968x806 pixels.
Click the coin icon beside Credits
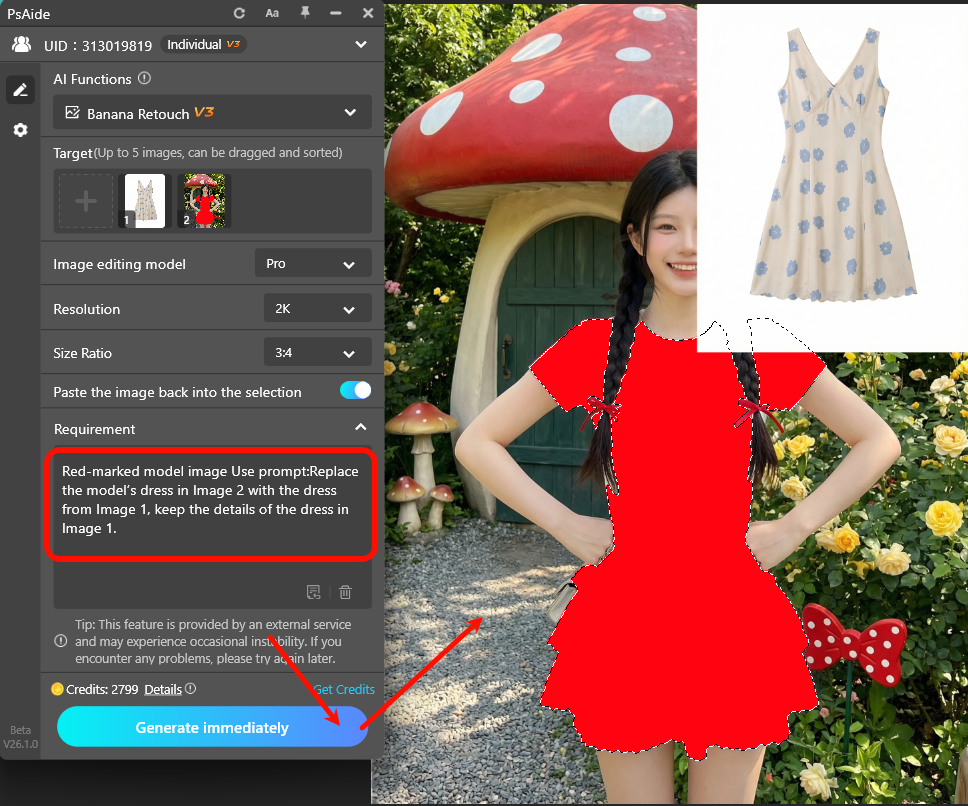[58, 689]
